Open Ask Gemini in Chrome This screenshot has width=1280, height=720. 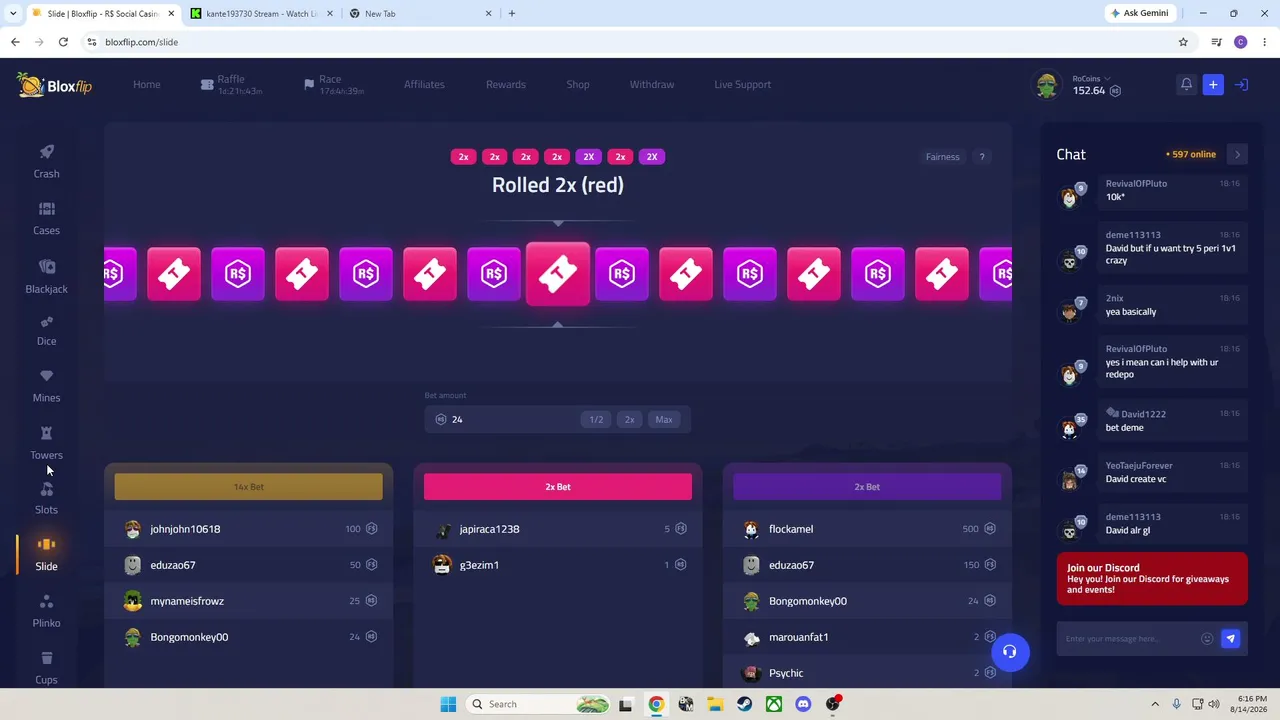[1139, 13]
